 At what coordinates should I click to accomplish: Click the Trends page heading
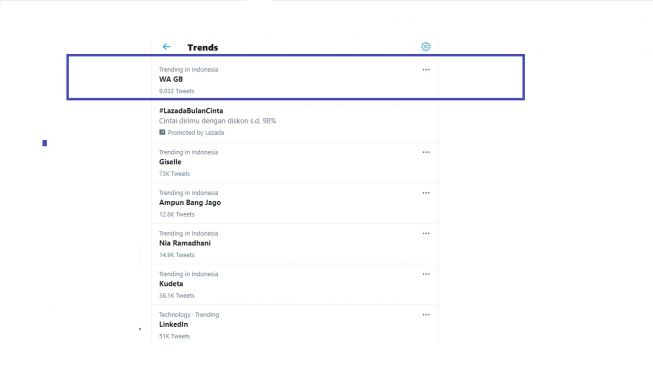[202, 47]
